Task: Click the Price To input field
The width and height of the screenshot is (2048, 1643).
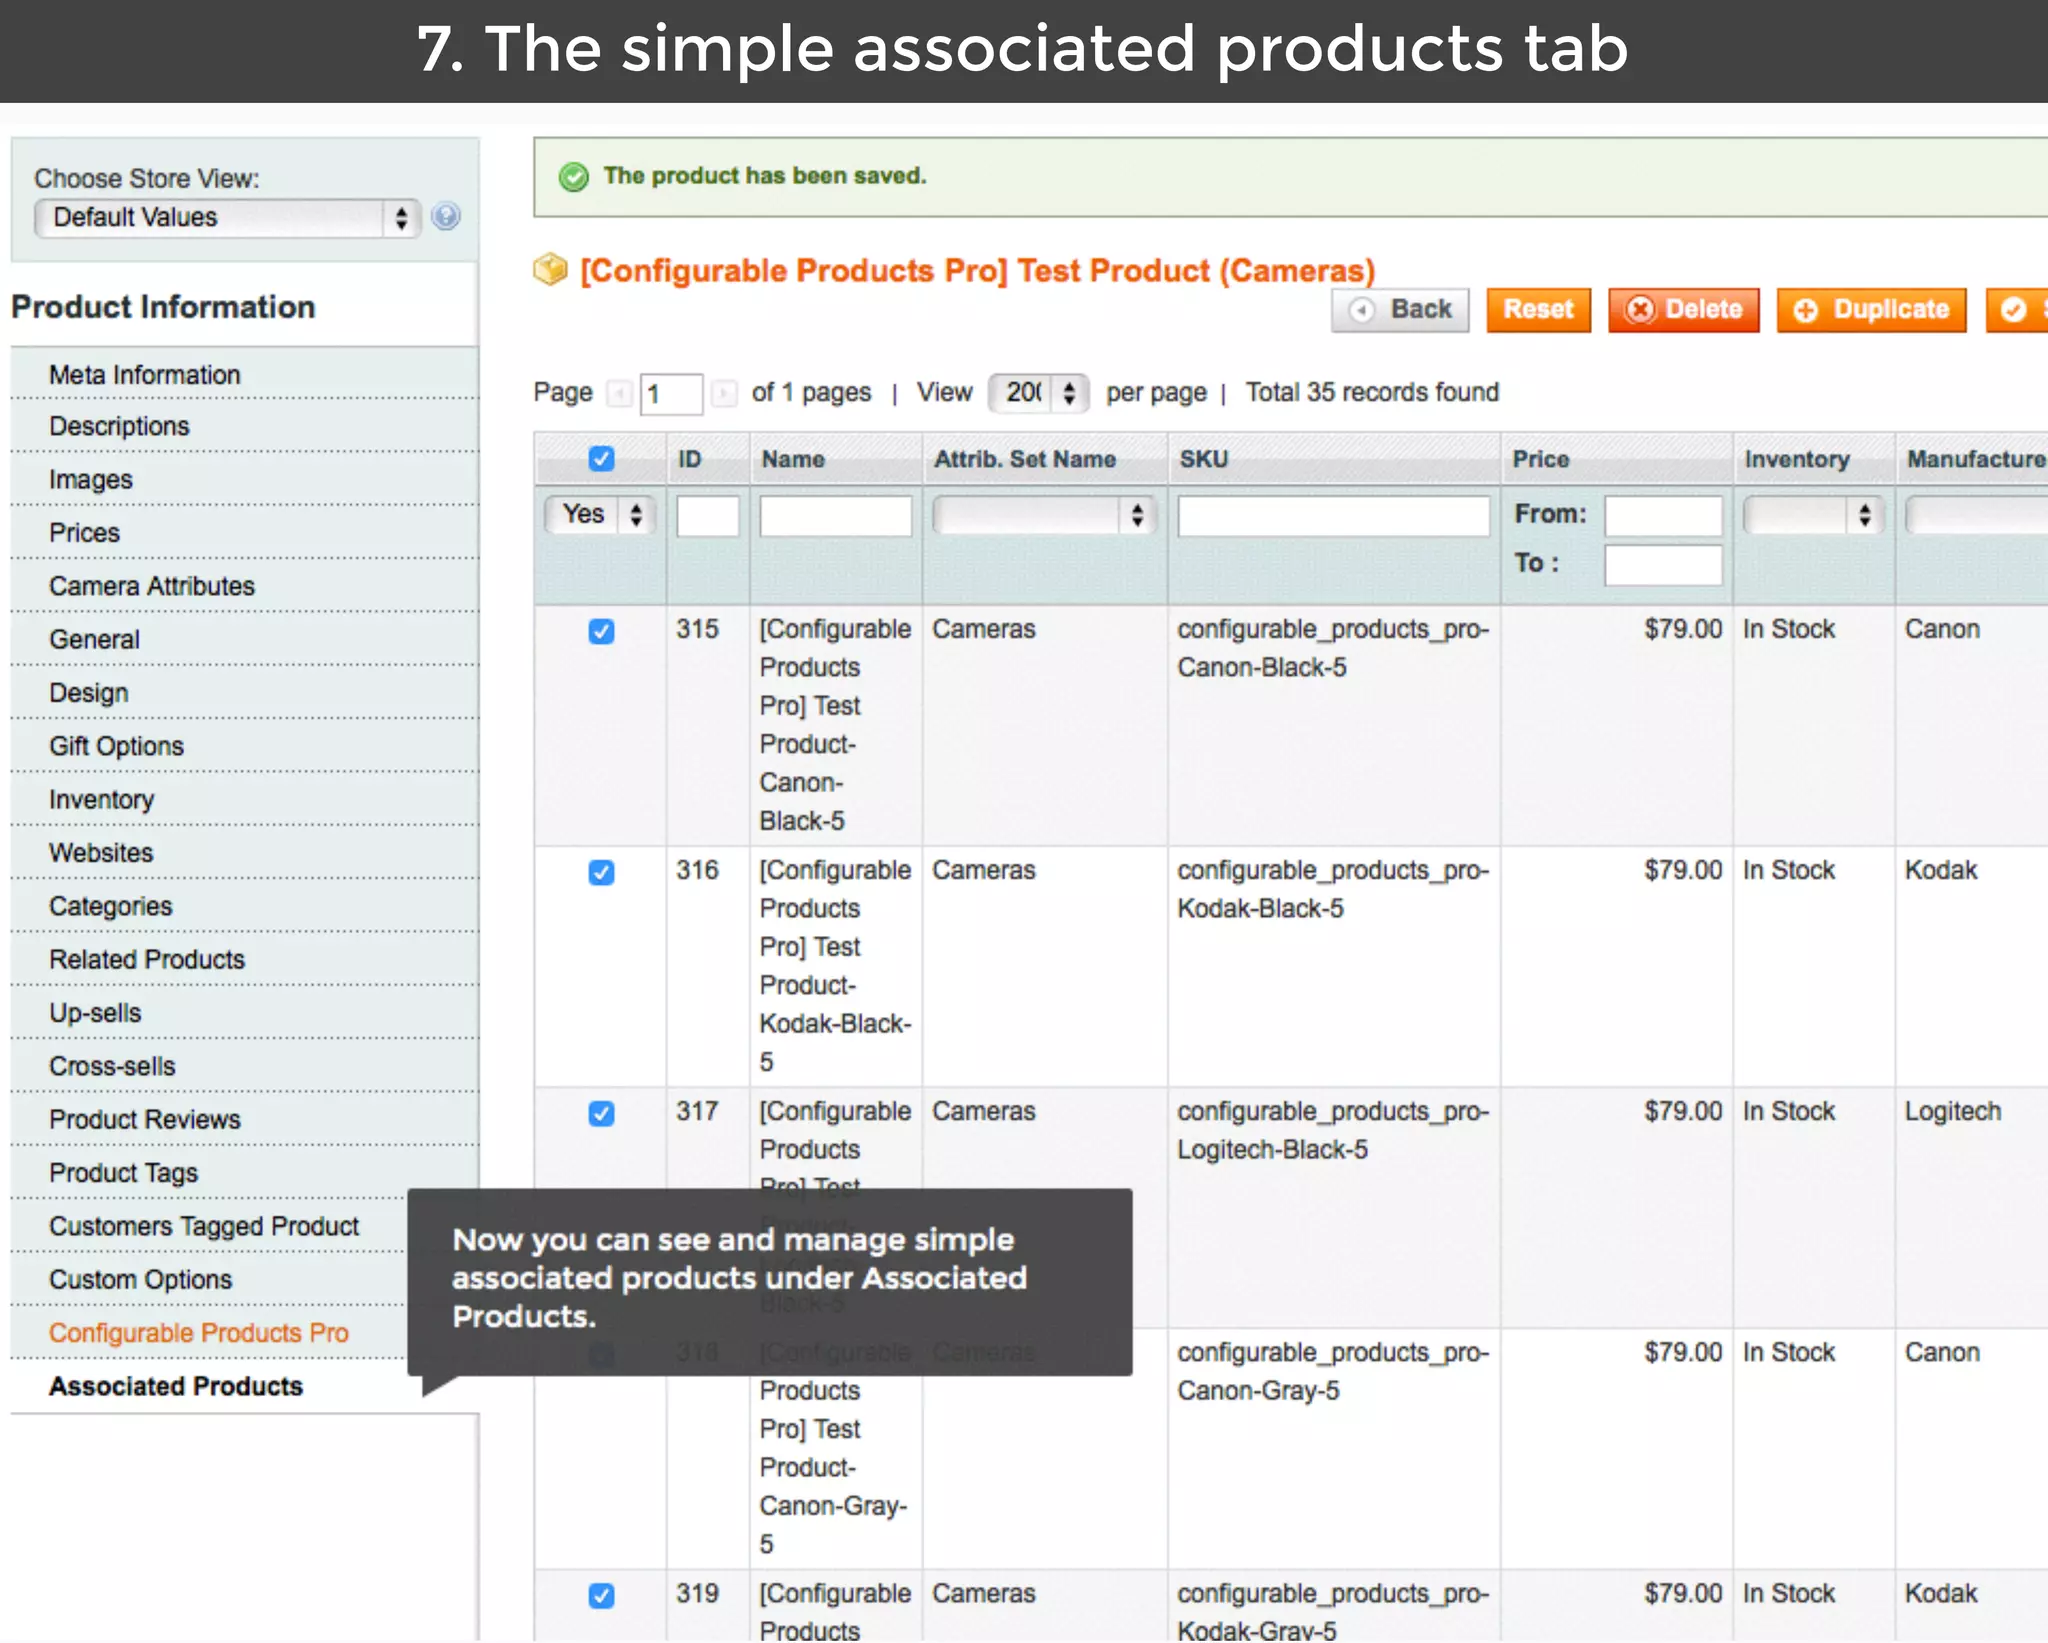Action: (1664, 565)
